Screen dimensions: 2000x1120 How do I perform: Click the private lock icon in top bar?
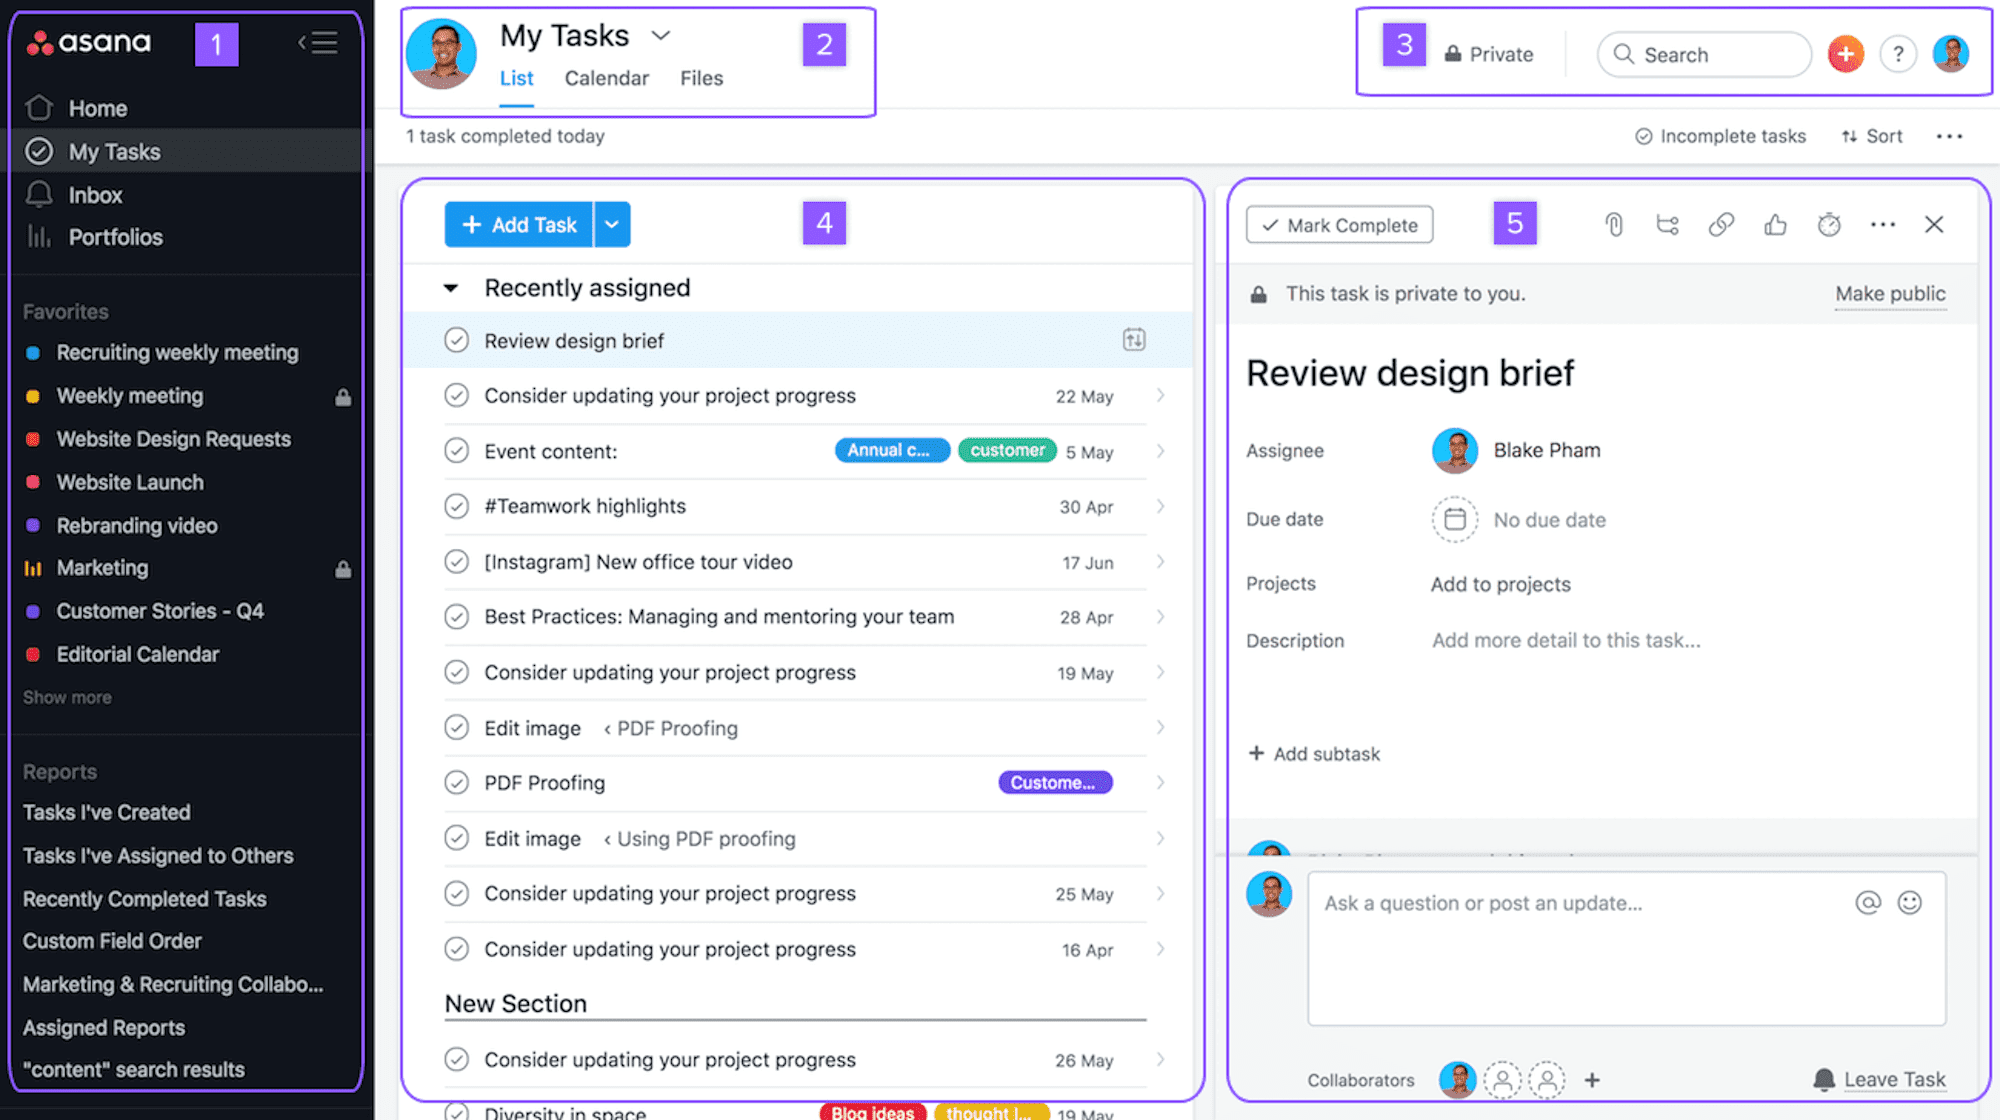1452,54
